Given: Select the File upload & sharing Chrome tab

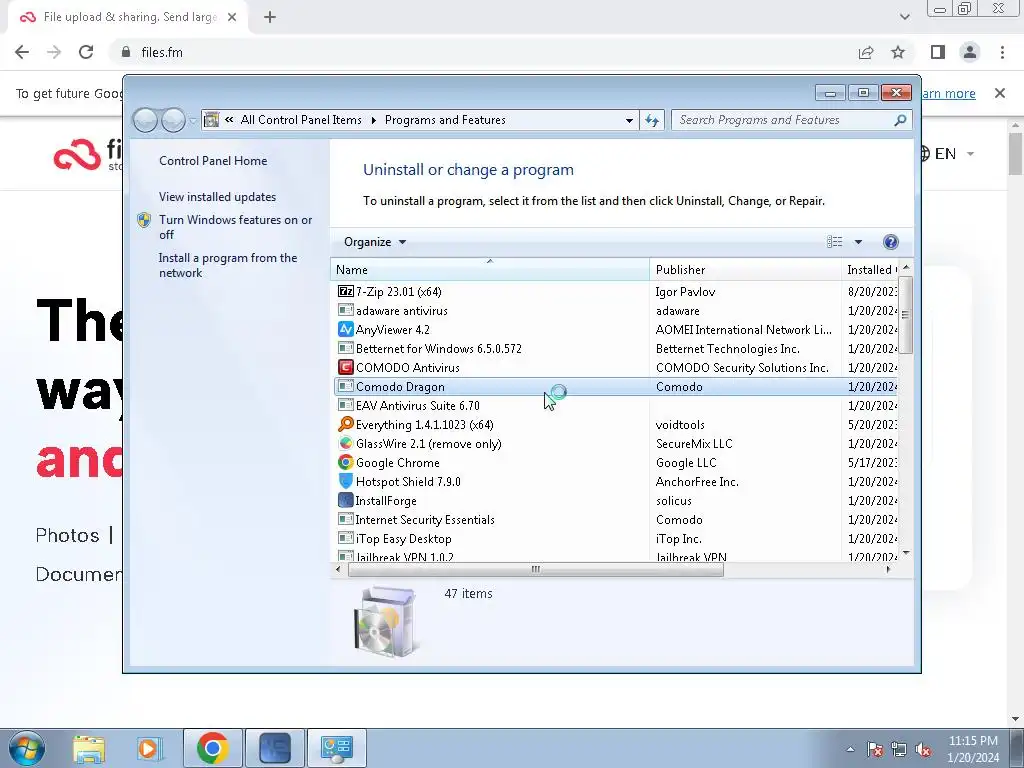Looking at the screenshot, I should (x=129, y=17).
